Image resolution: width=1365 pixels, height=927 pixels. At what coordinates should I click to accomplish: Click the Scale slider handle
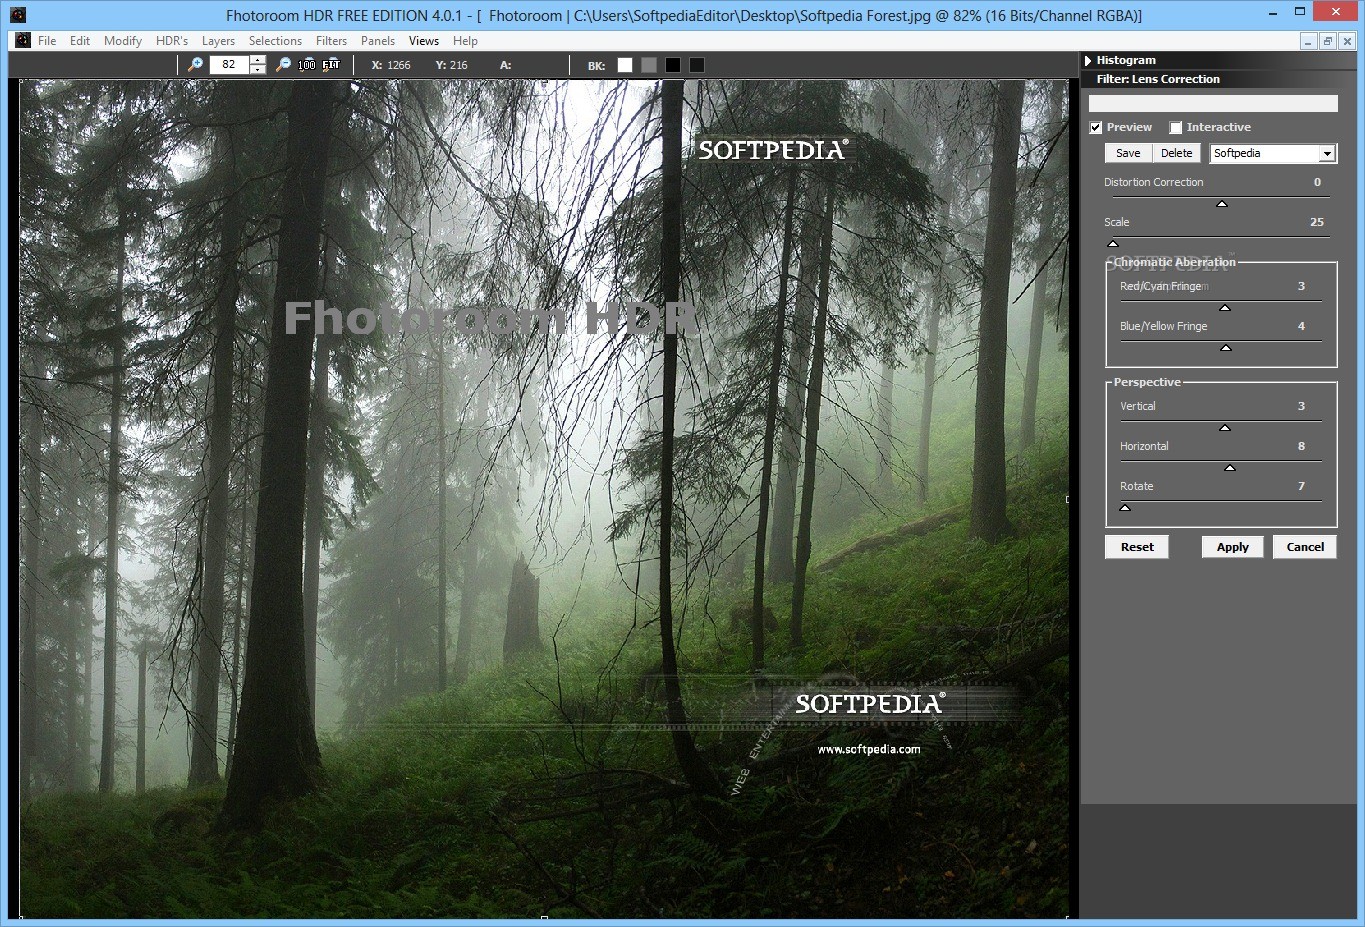[1113, 244]
